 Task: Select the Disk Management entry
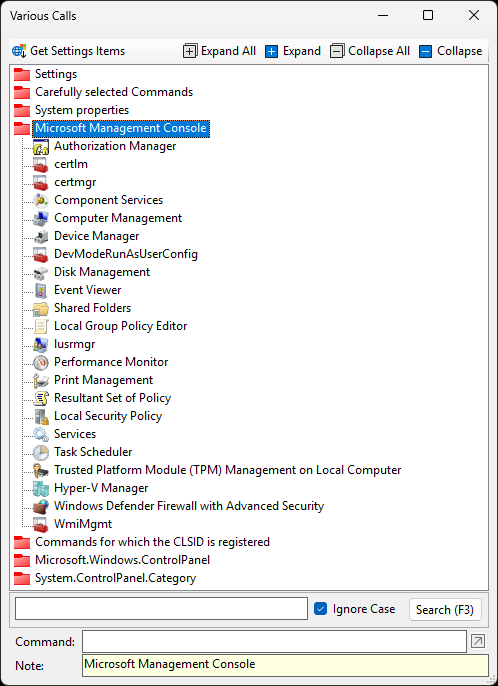tap(102, 272)
